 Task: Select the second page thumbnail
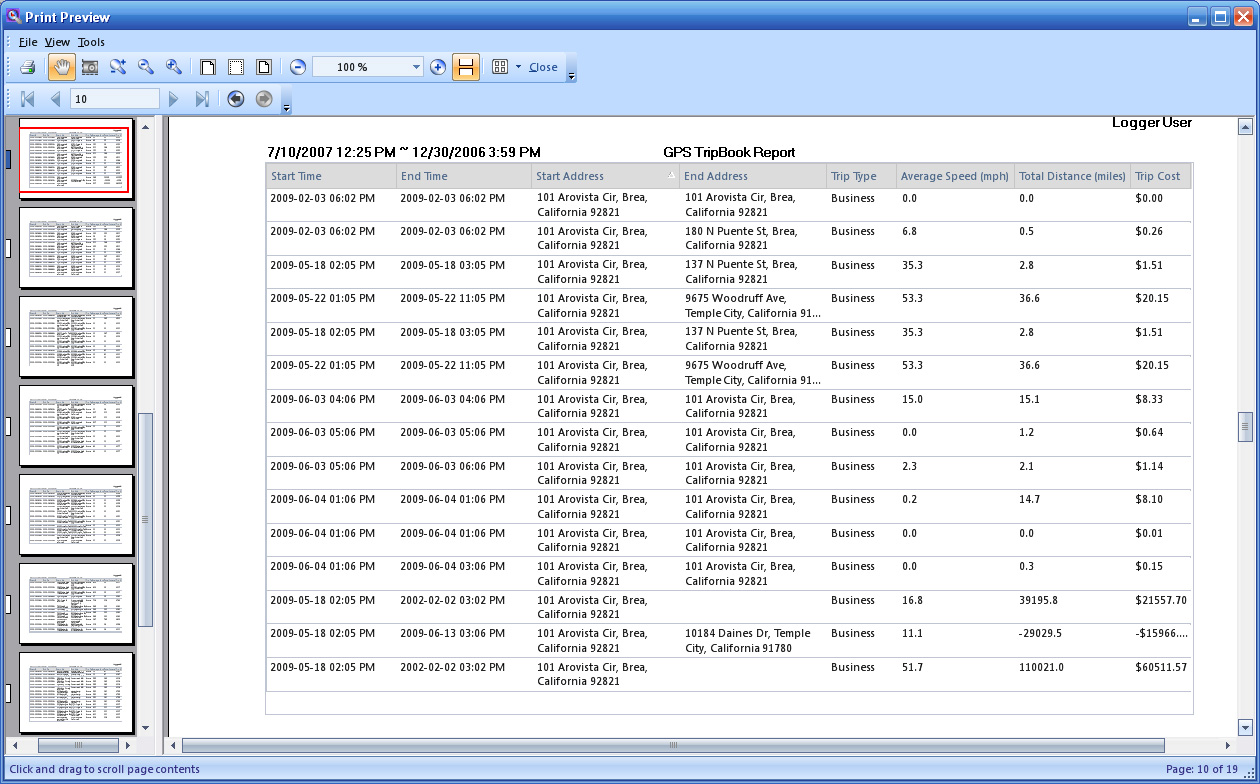point(75,247)
